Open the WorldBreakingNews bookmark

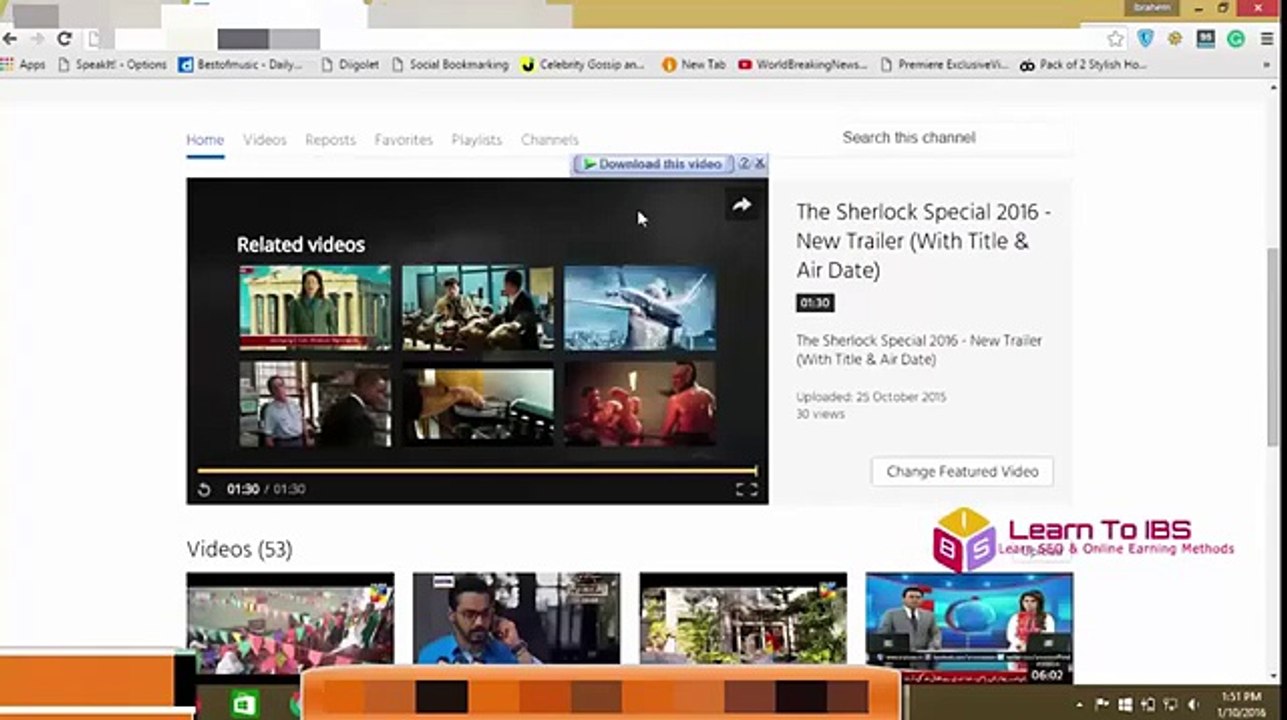tap(803, 65)
